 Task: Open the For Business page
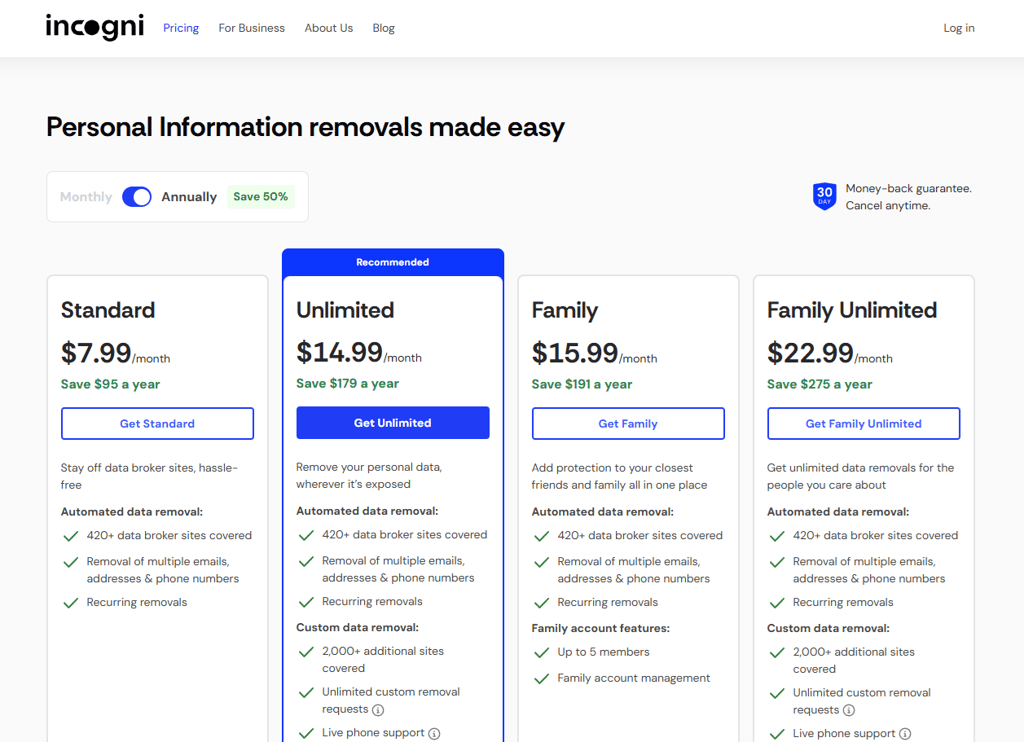pyautogui.click(x=251, y=28)
